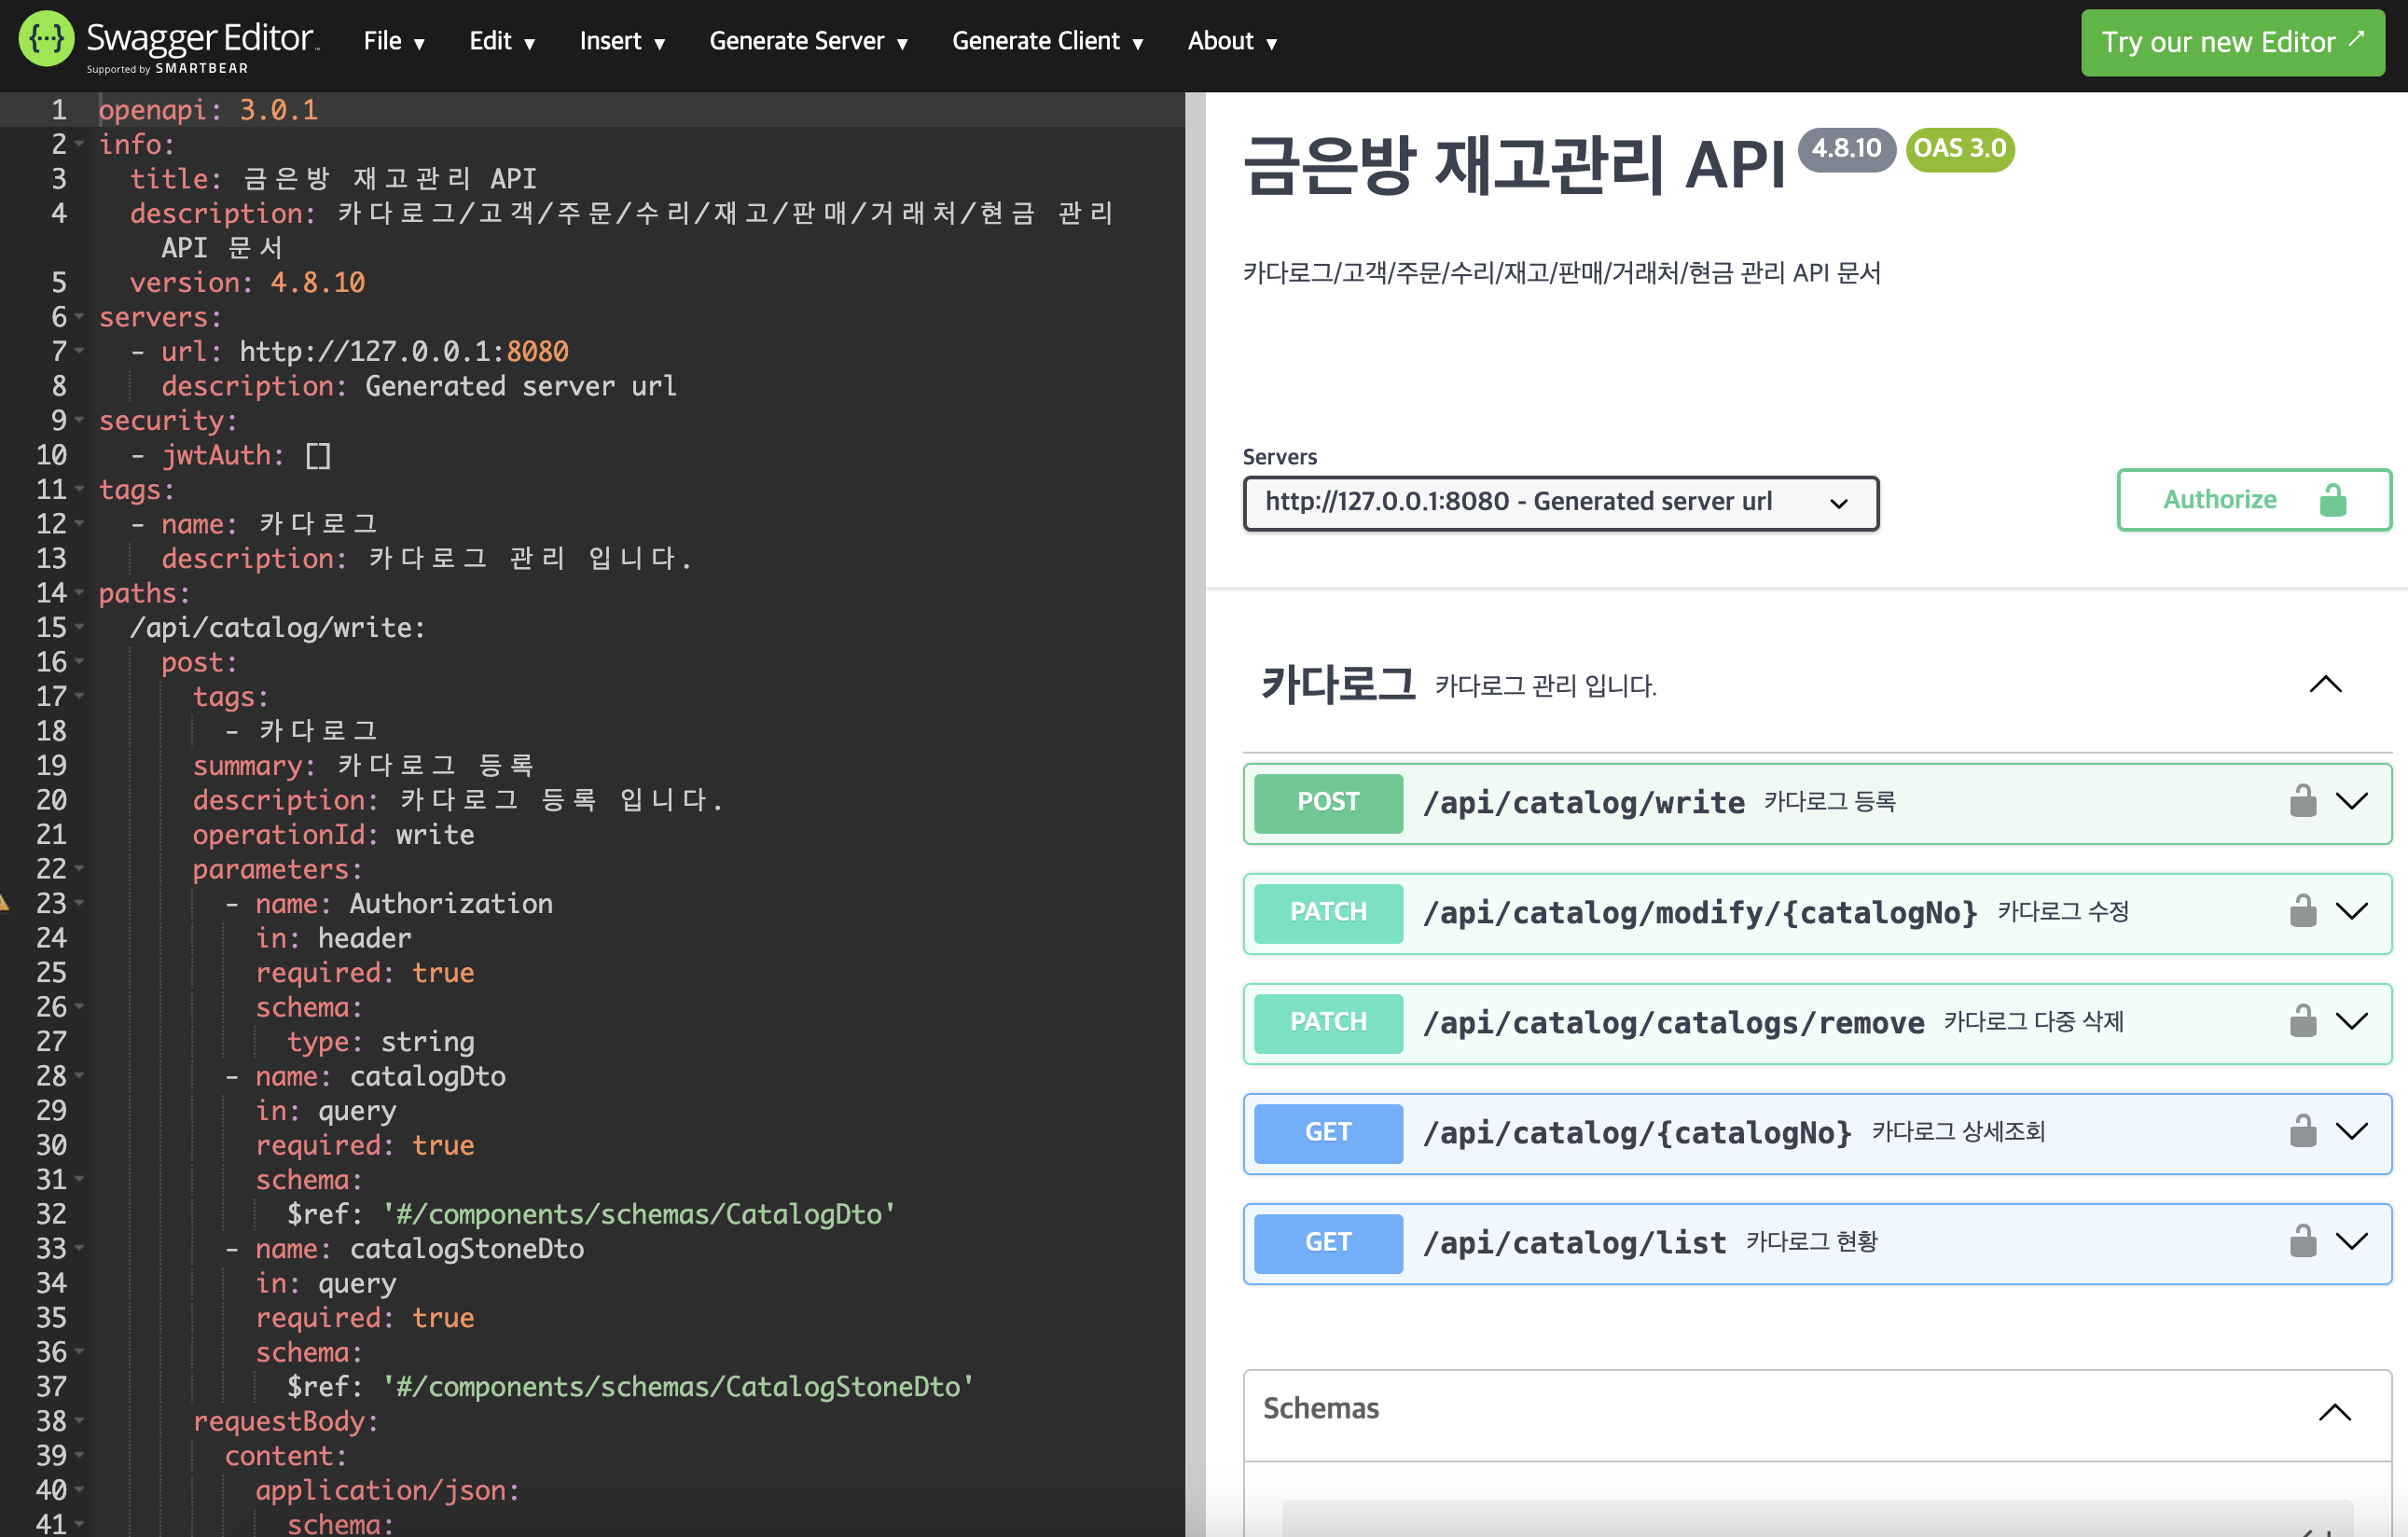Fold the parameters block on line 22
Screen dimensions: 2408x1537
click(x=80, y=869)
